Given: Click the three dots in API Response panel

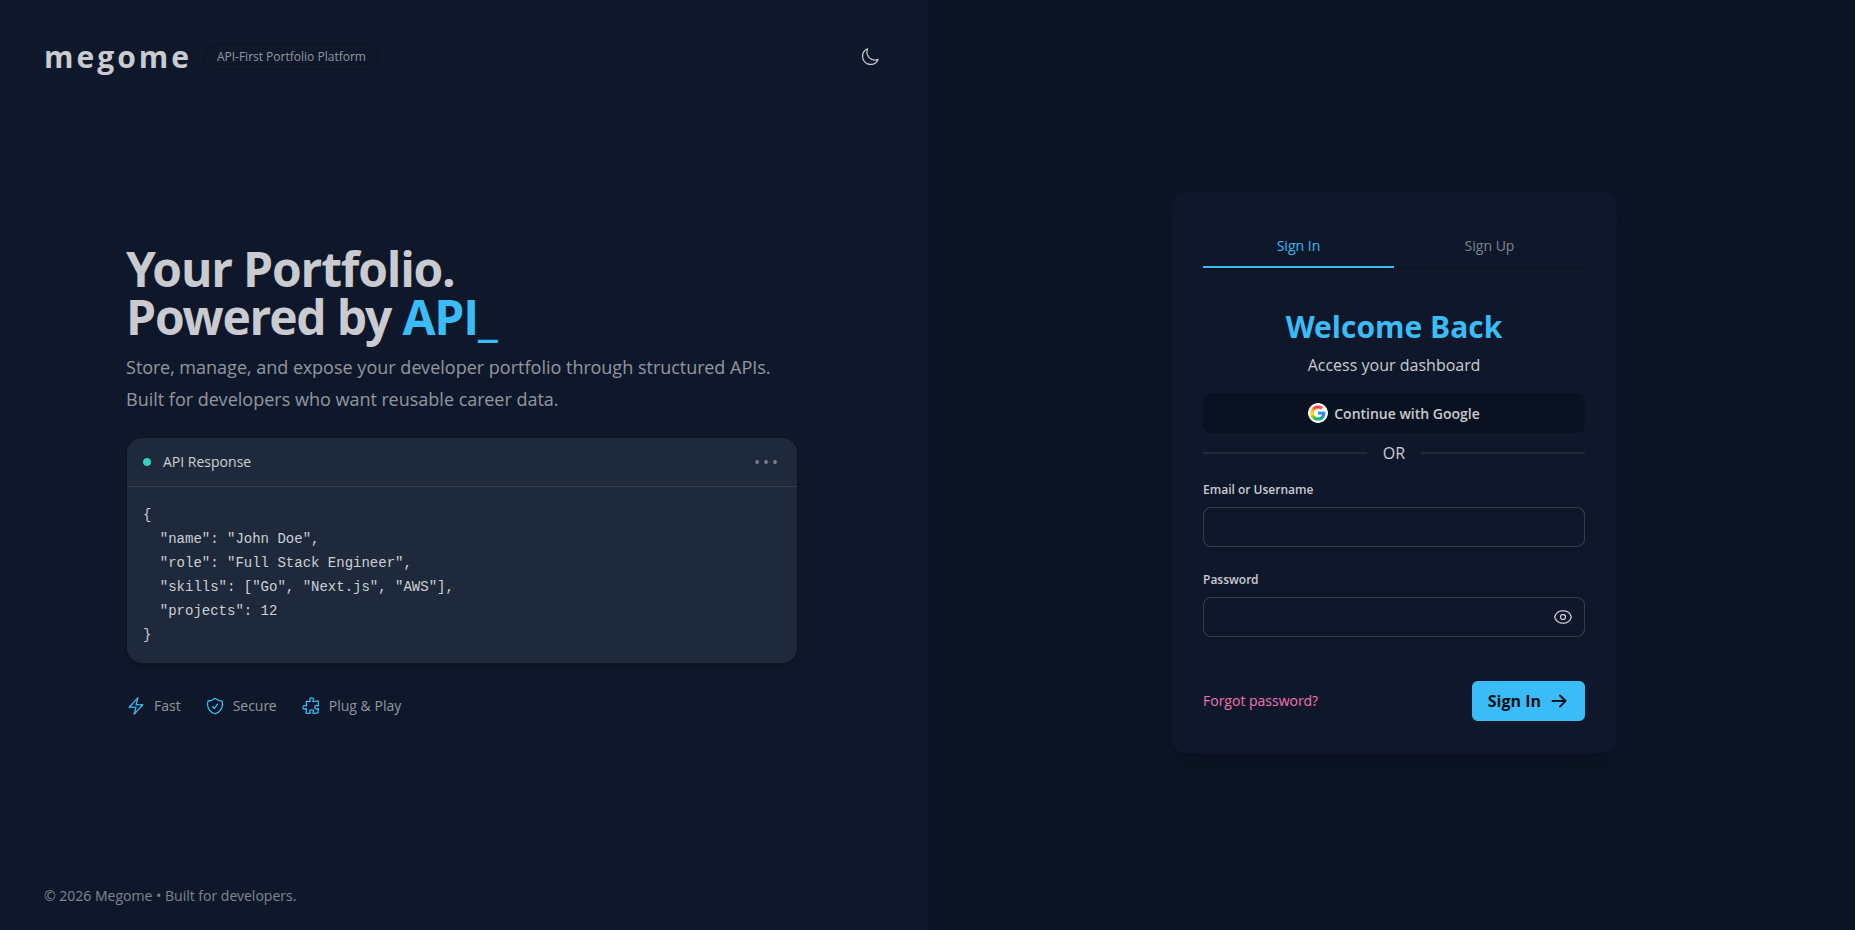Looking at the screenshot, I should (x=766, y=462).
